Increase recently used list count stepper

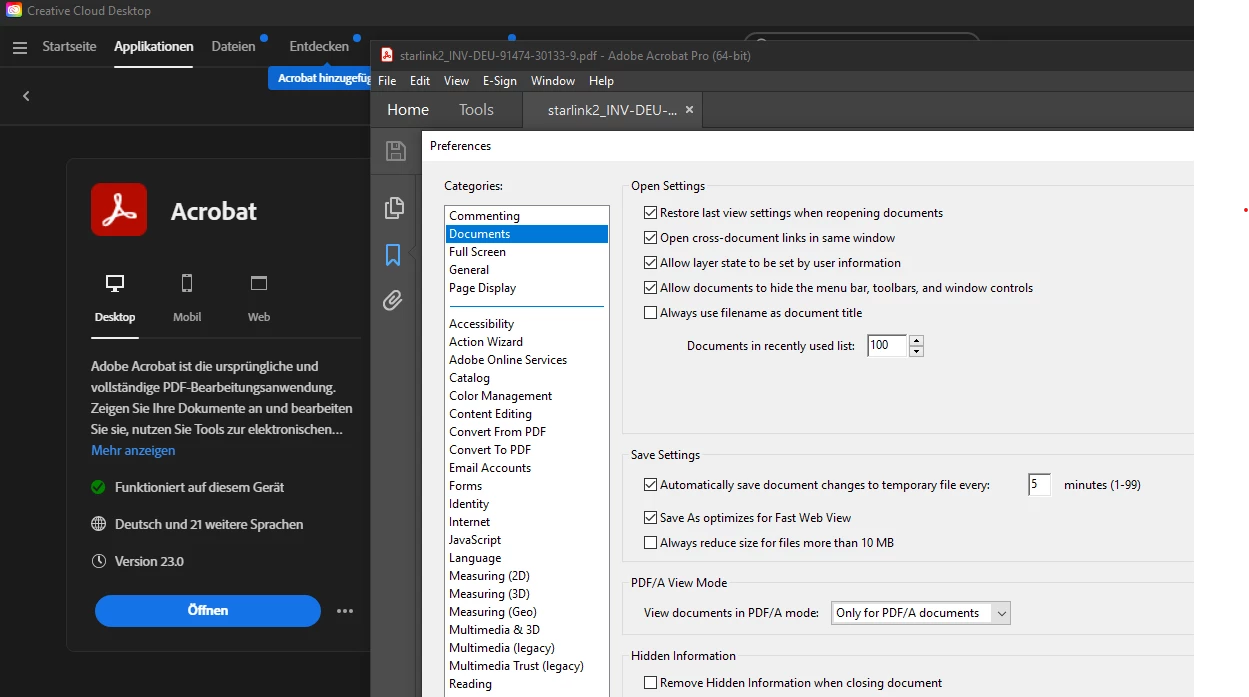point(916,340)
